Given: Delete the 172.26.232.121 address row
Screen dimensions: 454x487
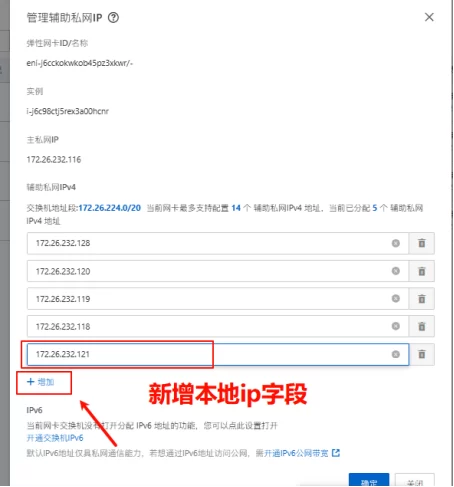Looking at the screenshot, I should (x=422, y=354).
